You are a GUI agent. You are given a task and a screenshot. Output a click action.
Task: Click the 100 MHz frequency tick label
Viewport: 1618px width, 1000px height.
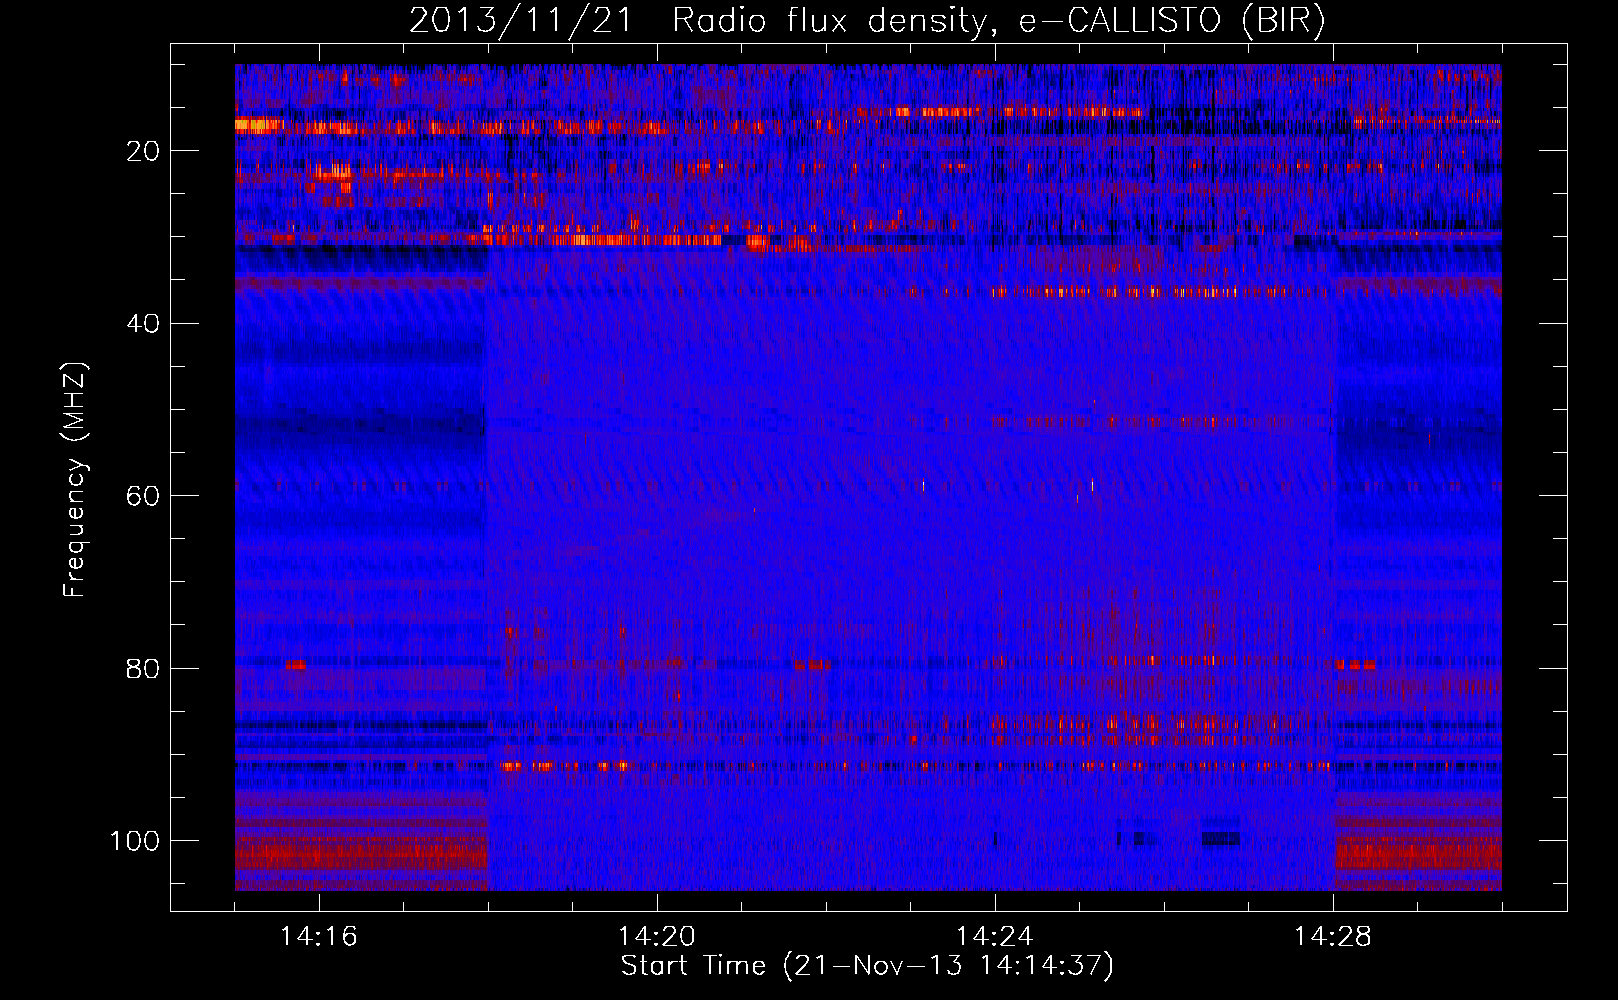tap(135, 841)
